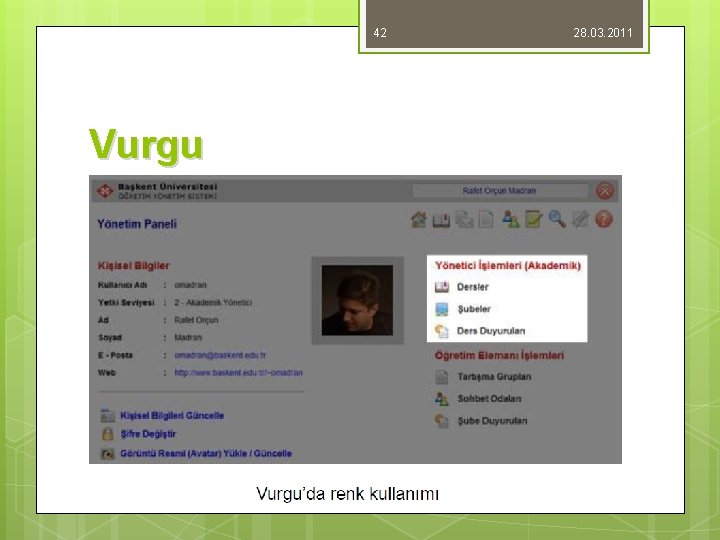
Task: Click the Yönetici İşlemleri (Akademik) heading
Action: coord(508,265)
